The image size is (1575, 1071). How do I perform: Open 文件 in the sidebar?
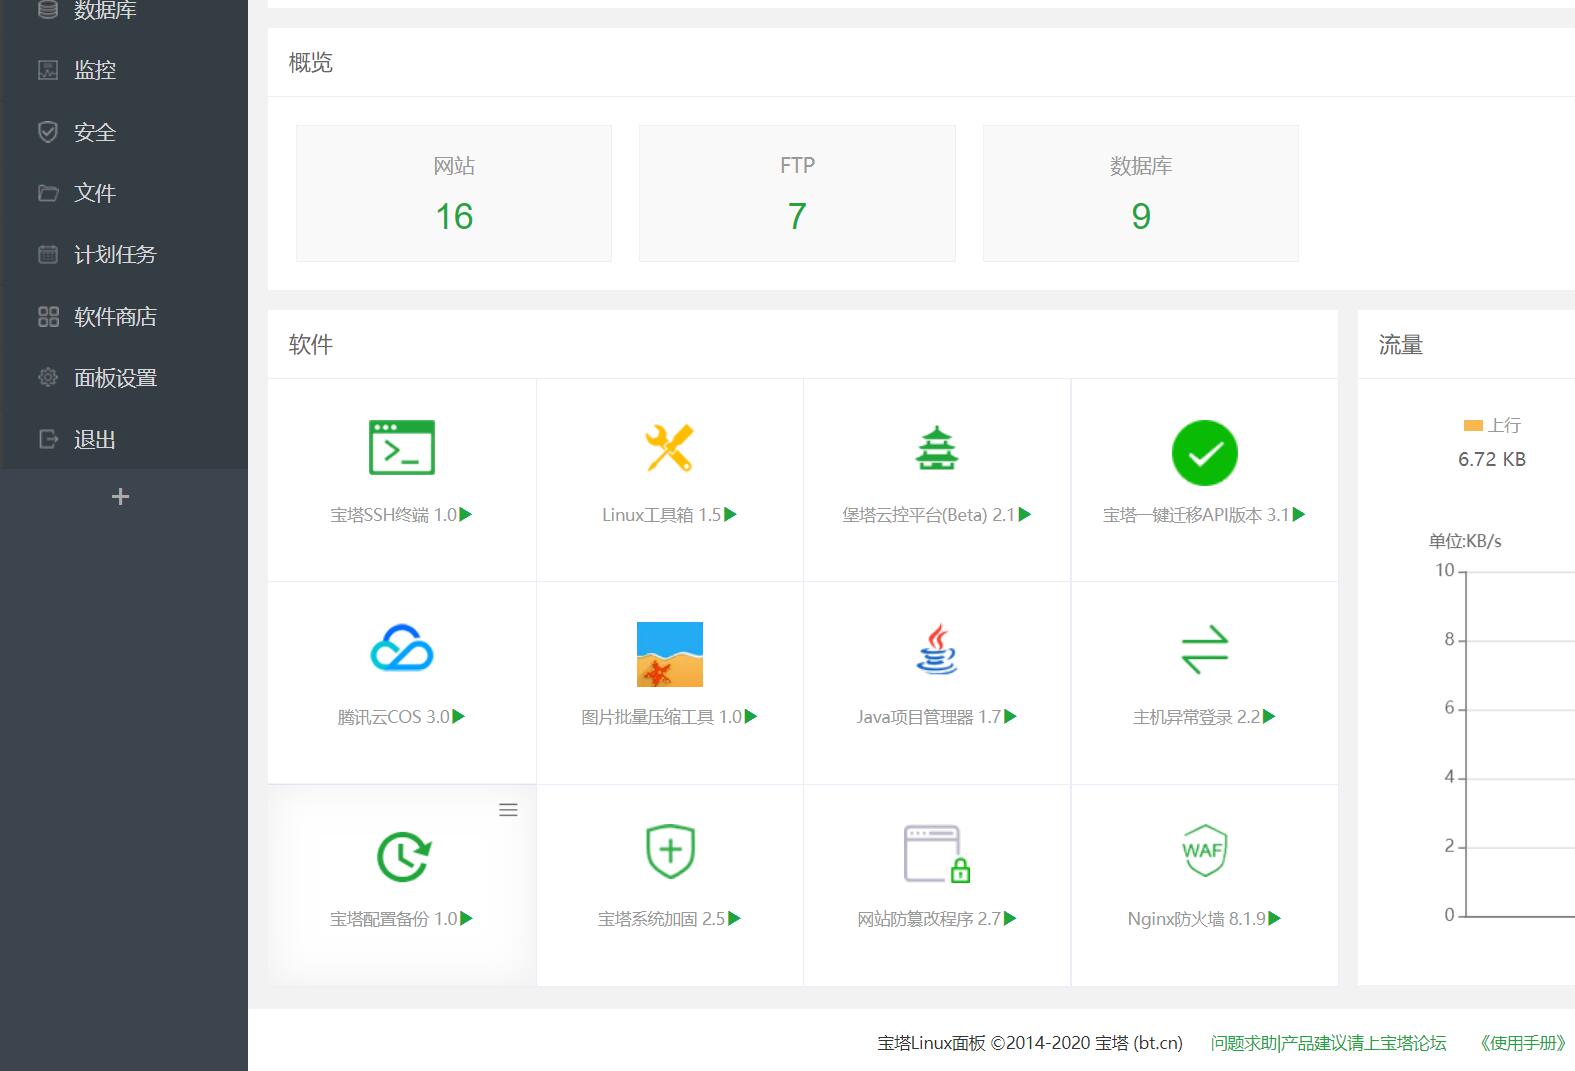(x=124, y=193)
